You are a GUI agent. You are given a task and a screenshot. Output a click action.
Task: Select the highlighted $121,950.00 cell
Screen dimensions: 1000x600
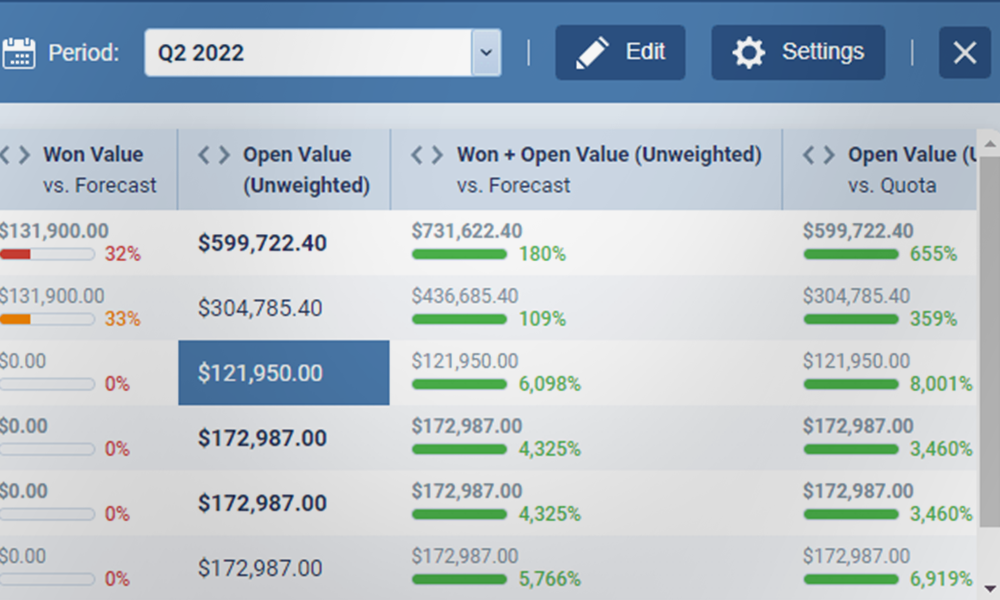[x=284, y=373]
